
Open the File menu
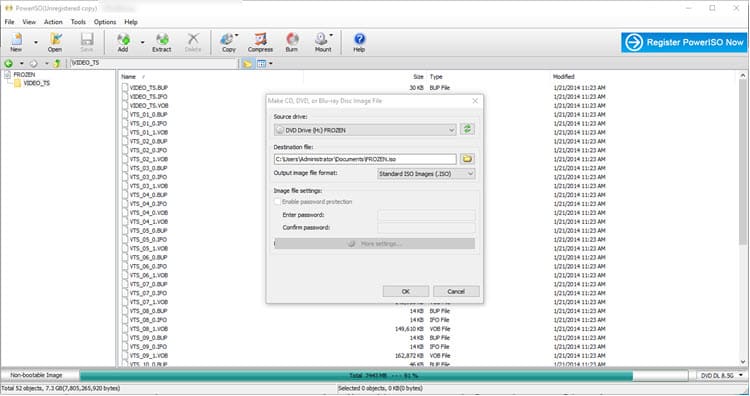[10, 22]
